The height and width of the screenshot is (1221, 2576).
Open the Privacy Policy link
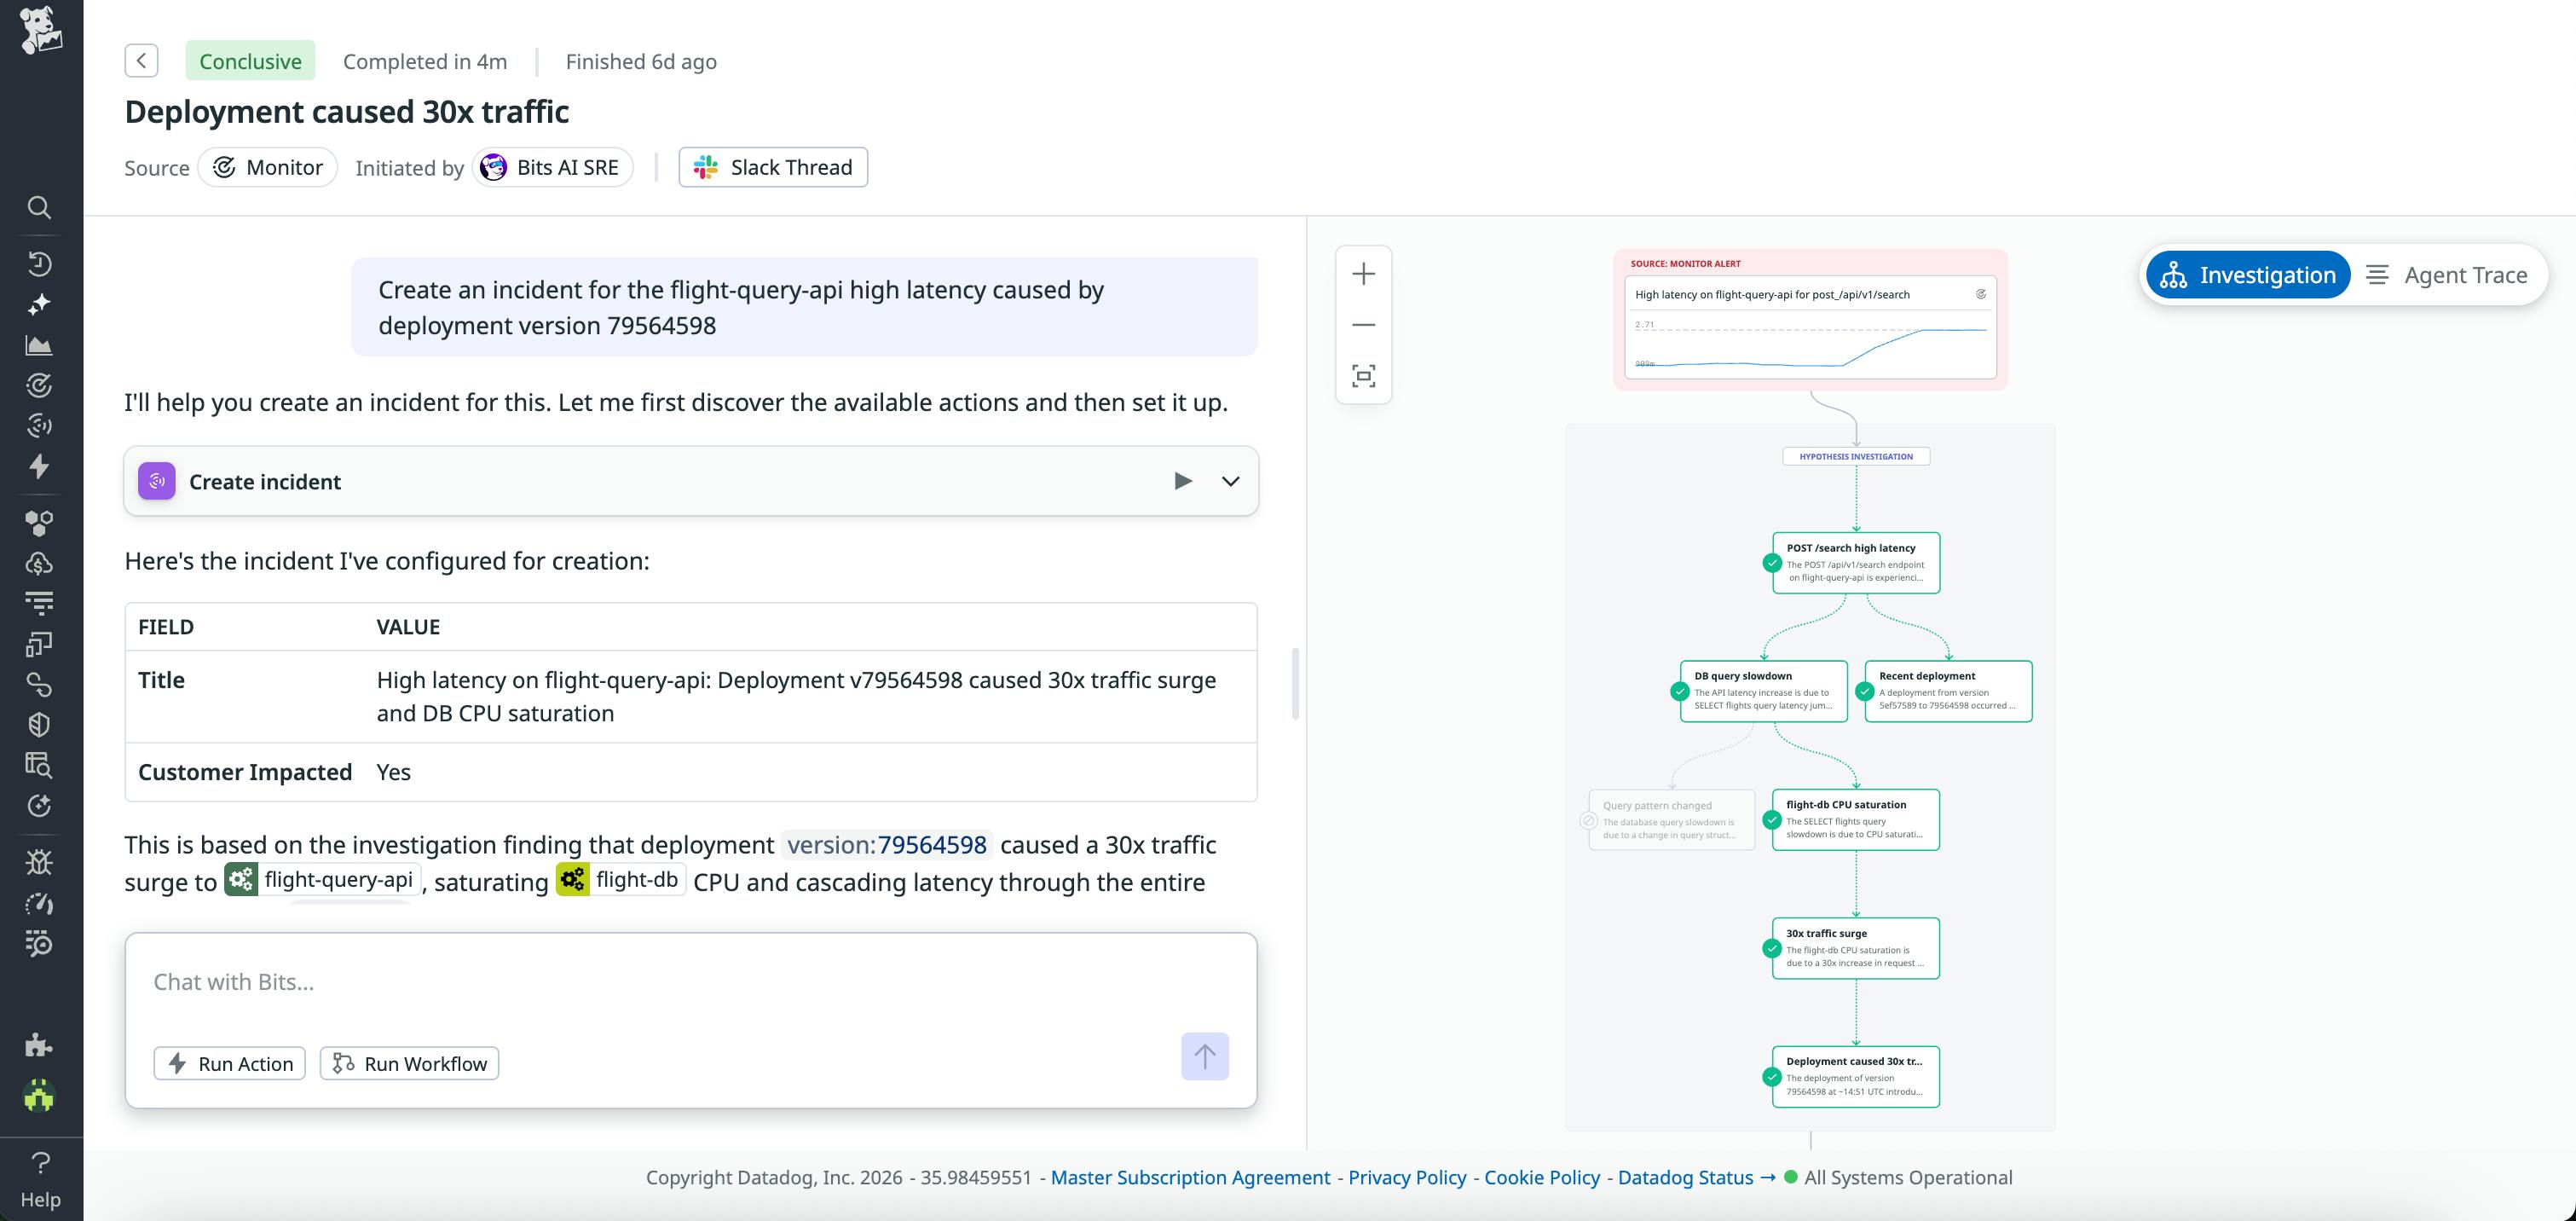point(1406,1177)
